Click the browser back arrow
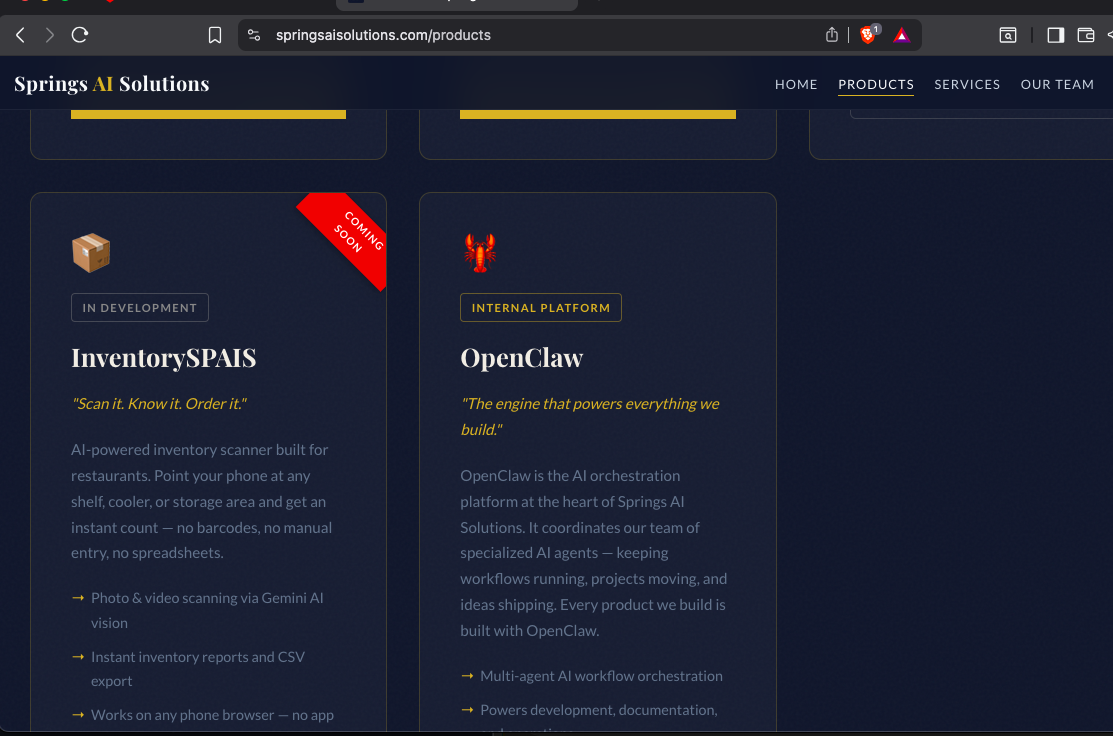The height and width of the screenshot is (736, 1113). tap(20, 35)
